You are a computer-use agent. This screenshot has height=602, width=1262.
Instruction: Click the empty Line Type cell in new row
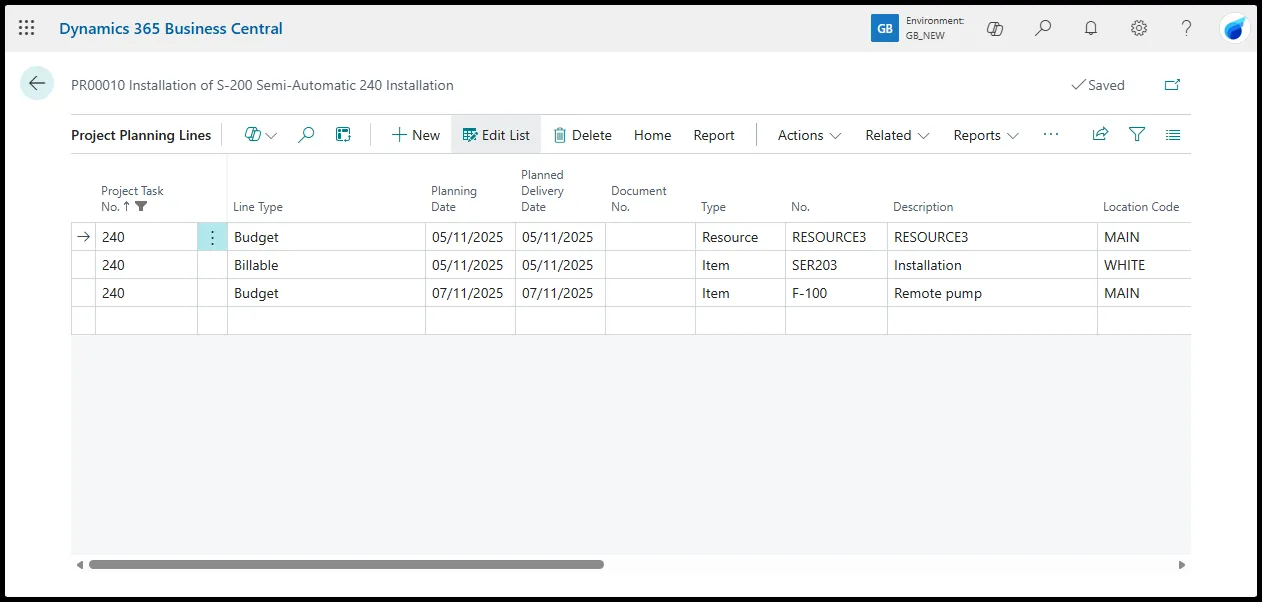326,321
